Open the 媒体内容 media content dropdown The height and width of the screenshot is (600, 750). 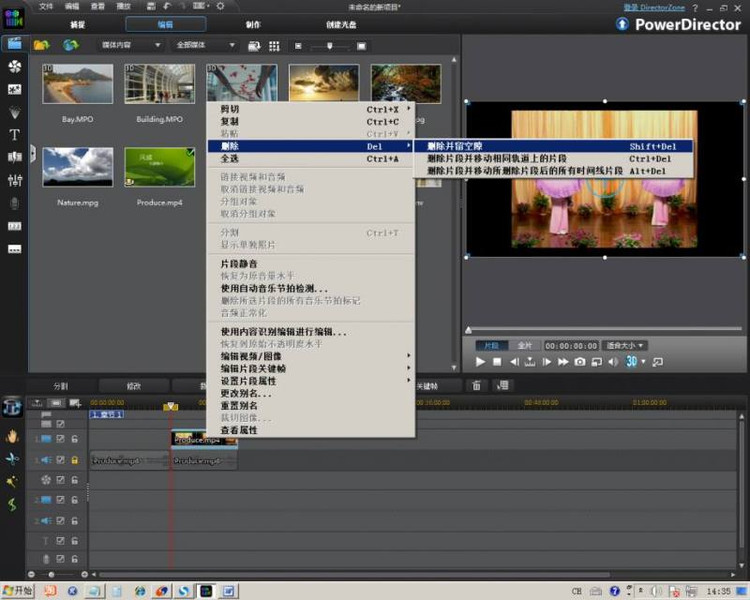point(130,45)
